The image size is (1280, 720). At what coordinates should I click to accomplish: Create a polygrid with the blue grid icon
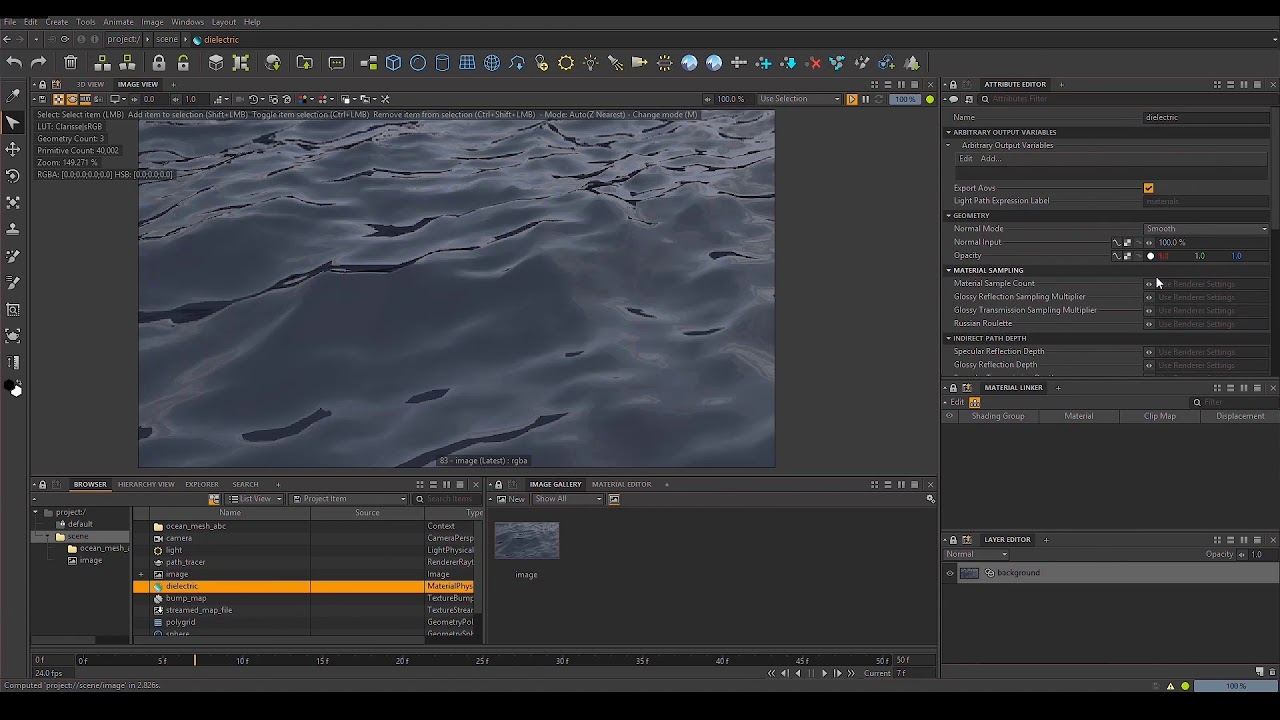tap(467, 63)
